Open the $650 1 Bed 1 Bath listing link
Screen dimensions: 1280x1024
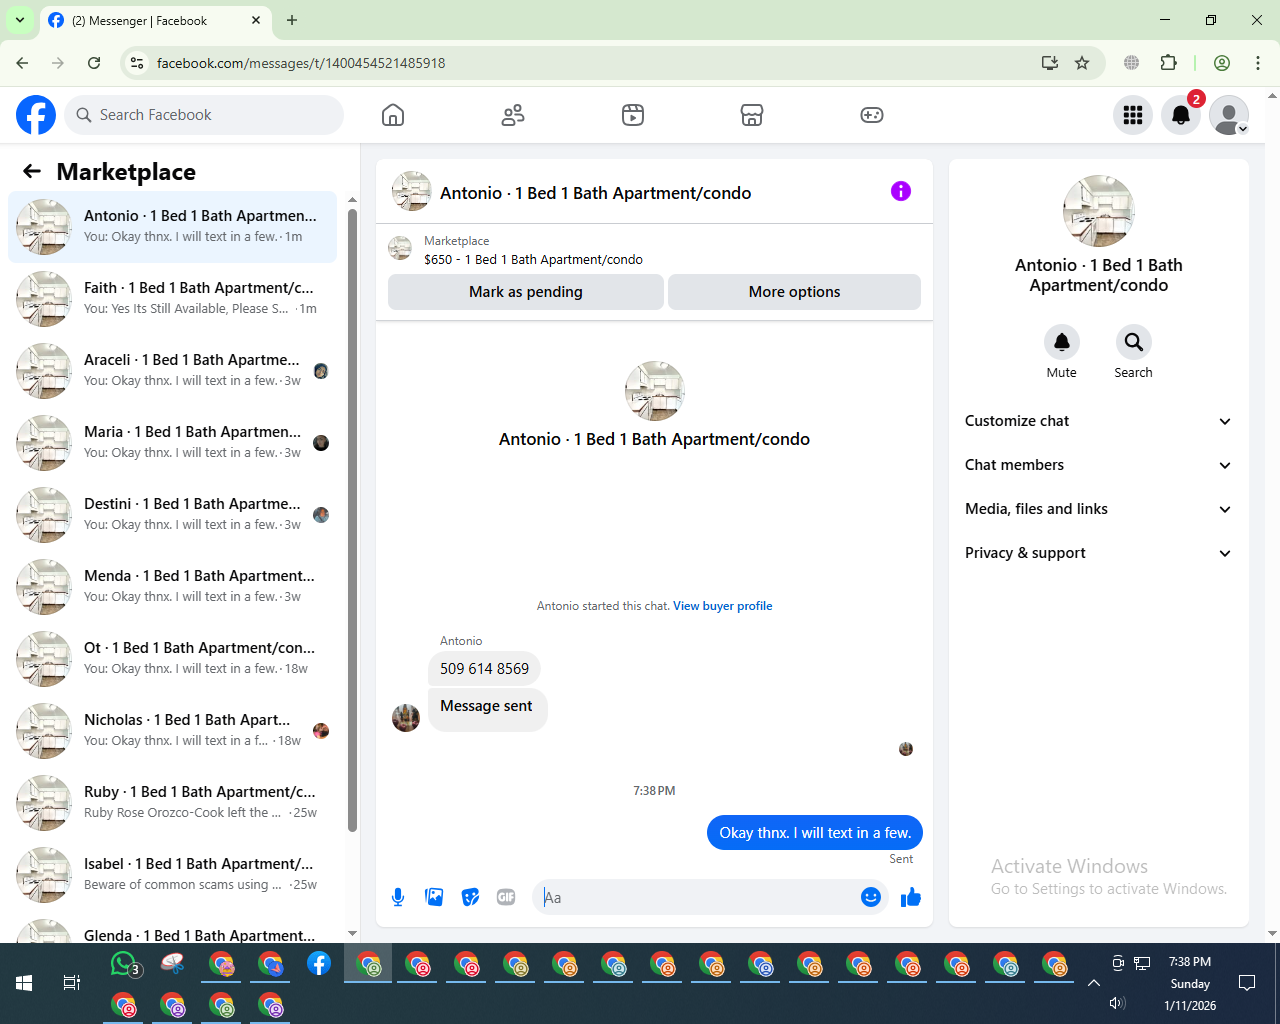click(533, 259)
